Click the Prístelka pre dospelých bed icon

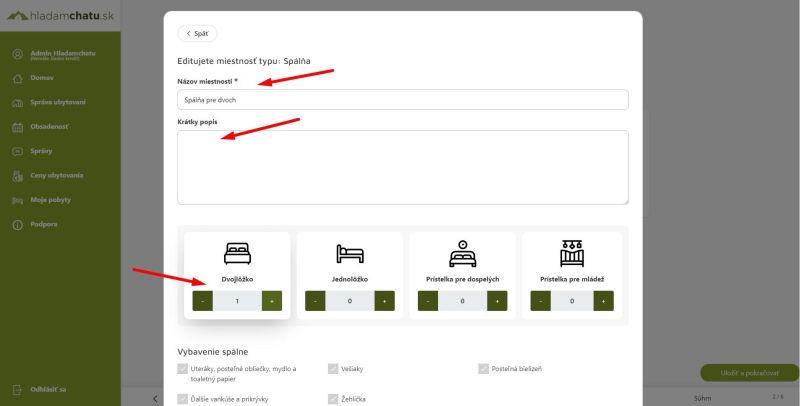pos(462,253)
